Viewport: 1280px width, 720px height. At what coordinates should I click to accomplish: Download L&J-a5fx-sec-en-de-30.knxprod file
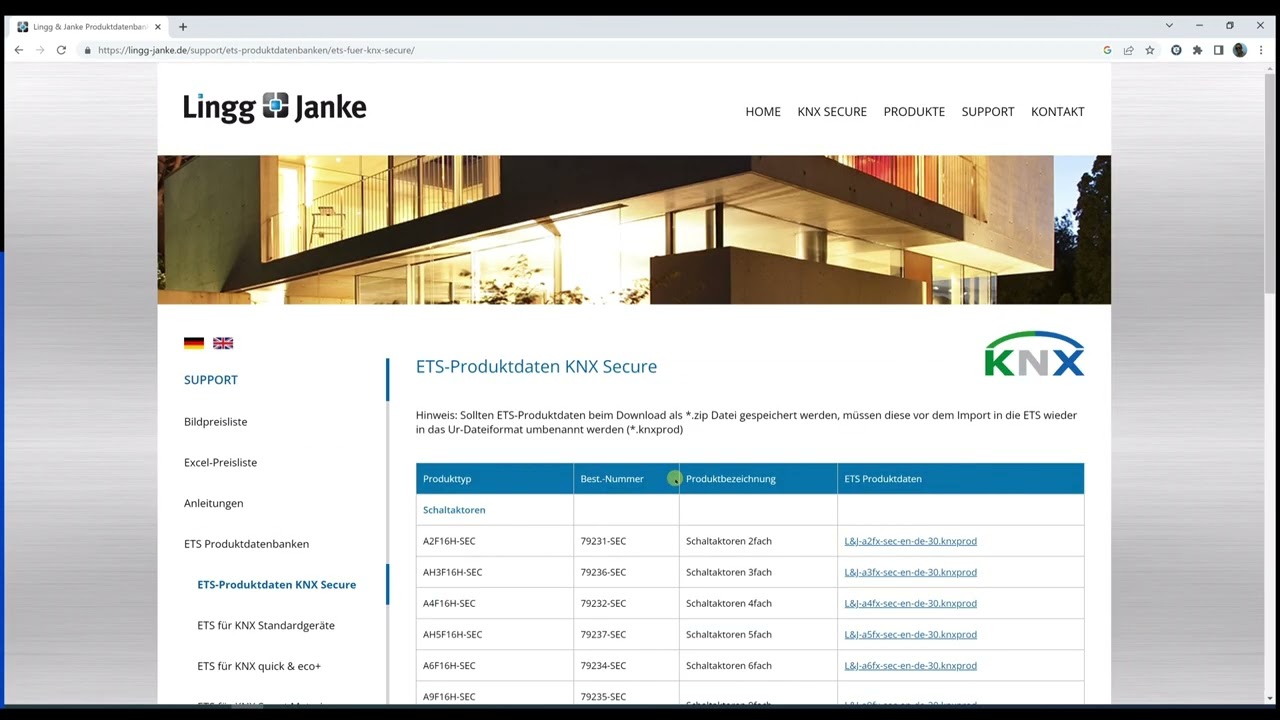click(910, 634)
